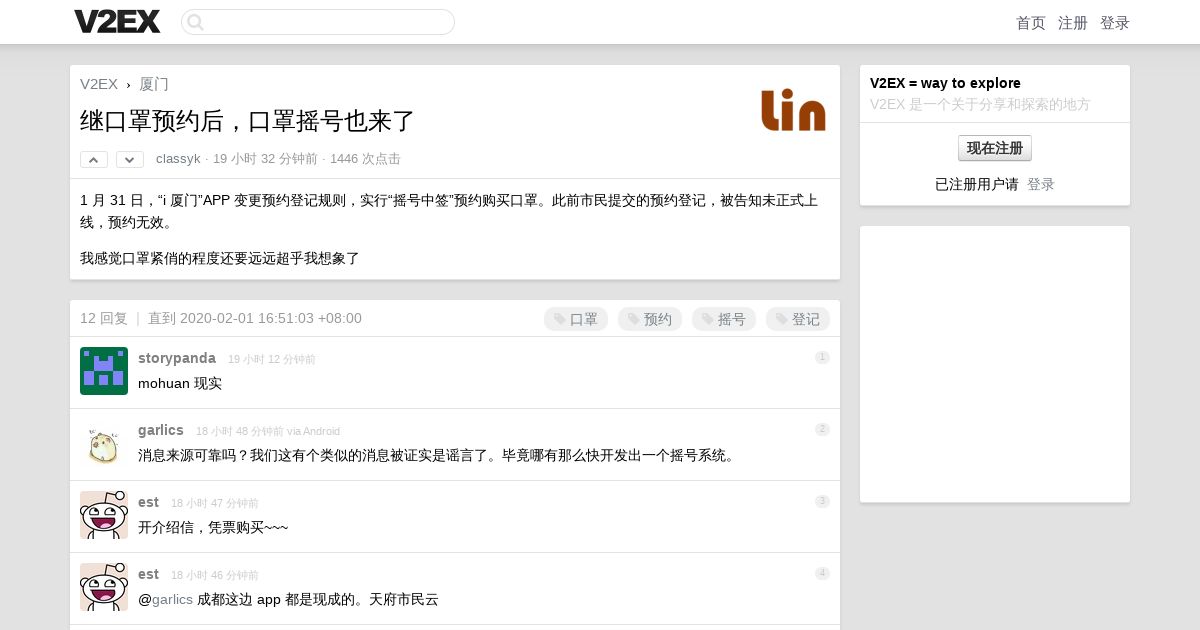The width and height of the screenshot is (1200, 630).
Task: Focus the top search input field
Action: click(318, 22)
